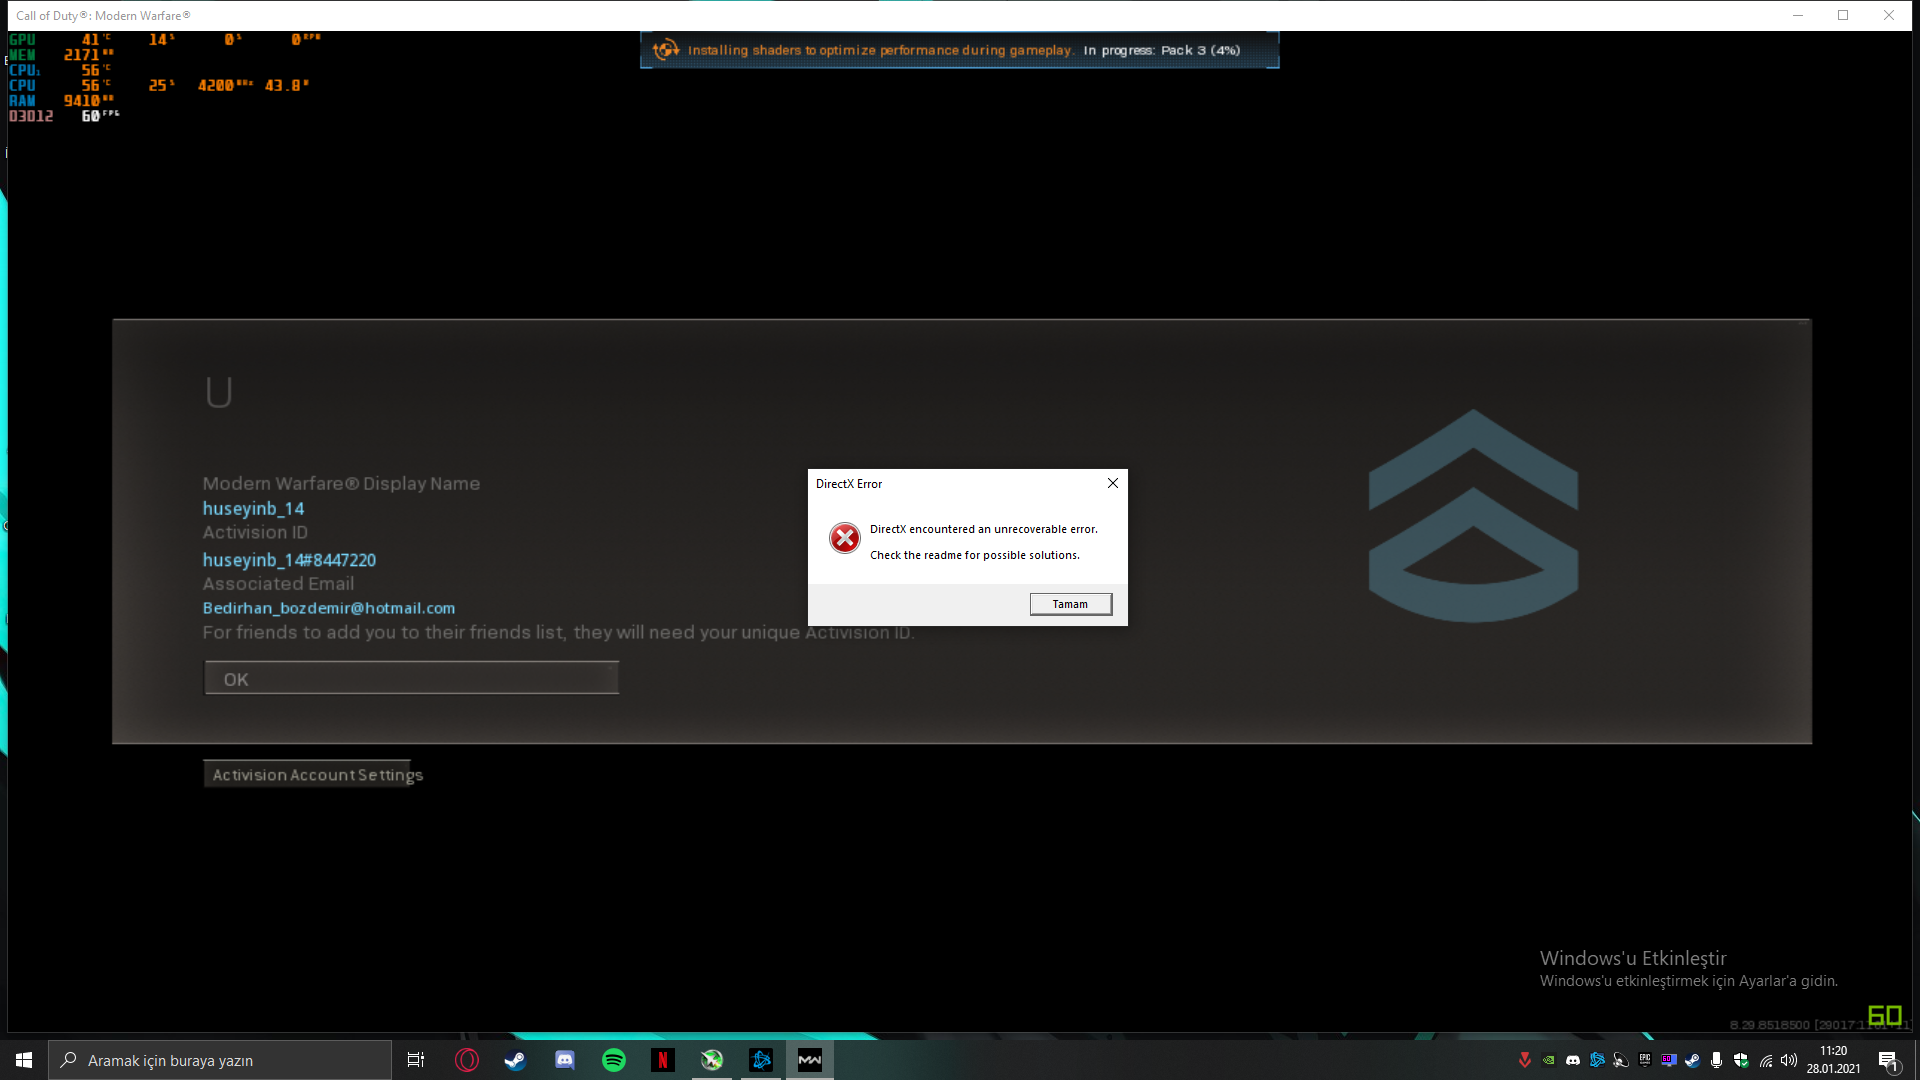Open the Windows Start menu

(x=24, y=1060)
